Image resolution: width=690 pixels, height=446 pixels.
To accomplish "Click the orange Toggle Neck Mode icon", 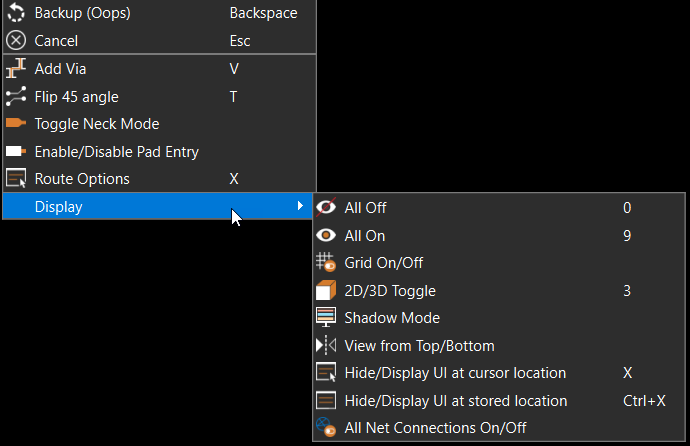I will click(16, 123).
